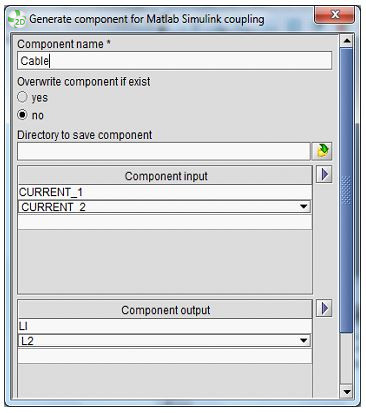Click the vertical scrollbar thumb

[347, 190]
